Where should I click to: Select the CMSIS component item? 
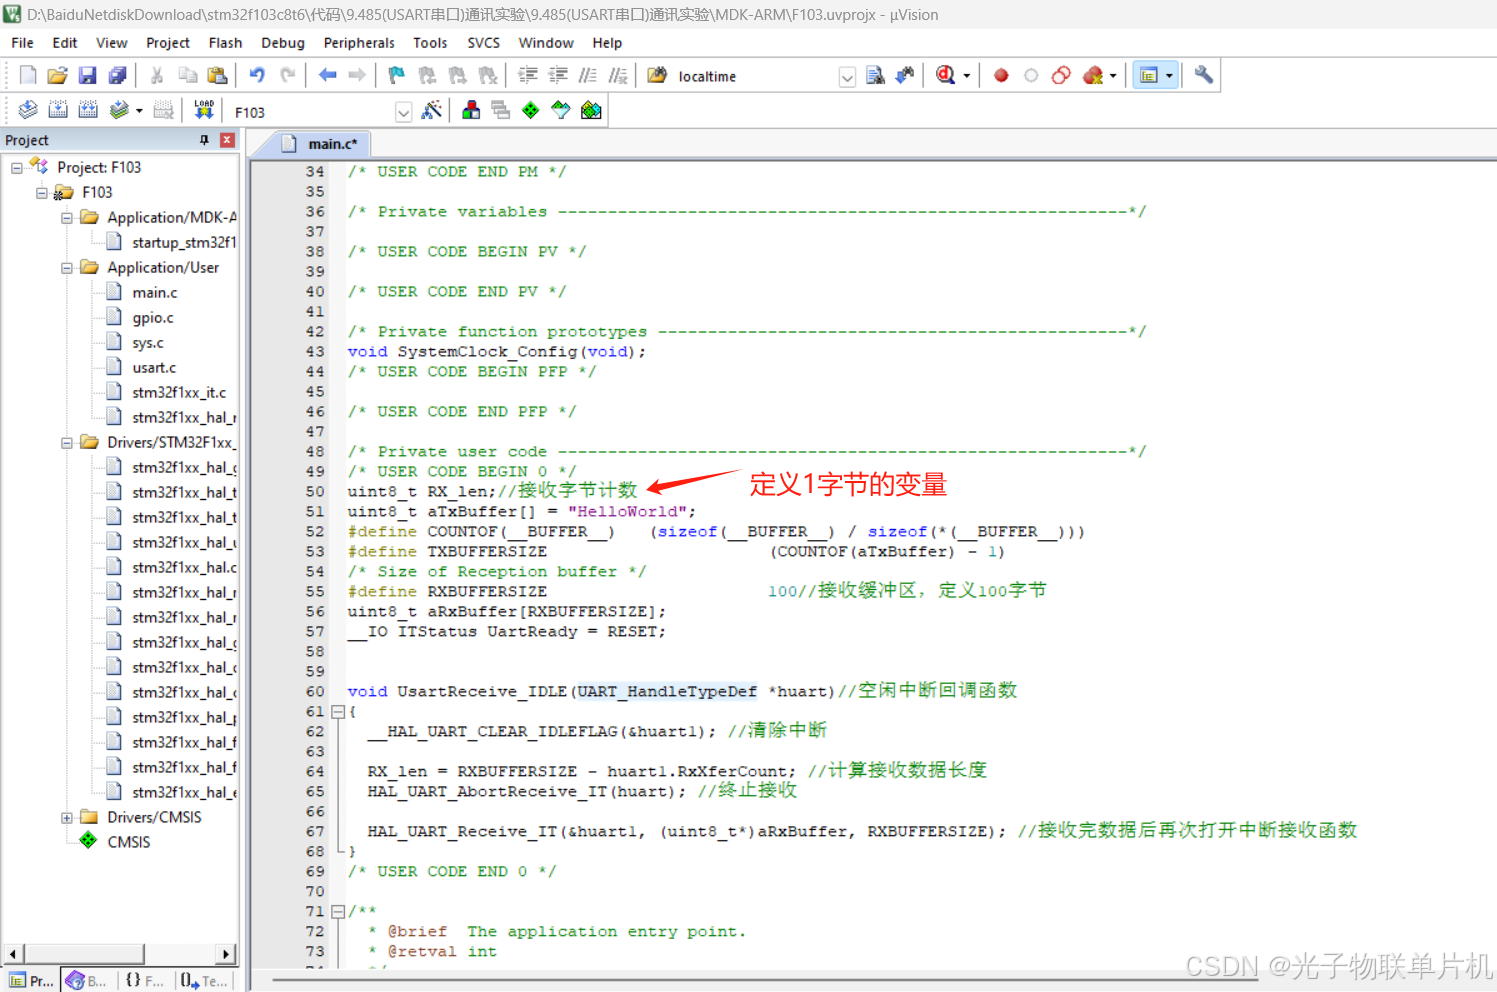point(129,843)
